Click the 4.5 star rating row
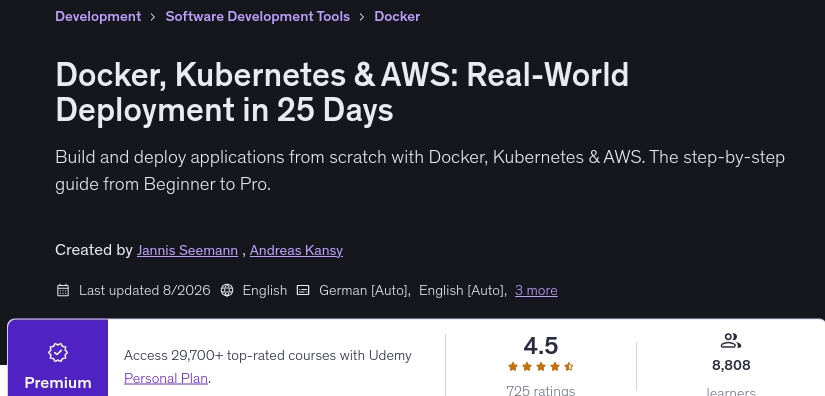Image resolution: width=825 pixels, height=396 pixels. pyautogui.click(x=541, y=367)
